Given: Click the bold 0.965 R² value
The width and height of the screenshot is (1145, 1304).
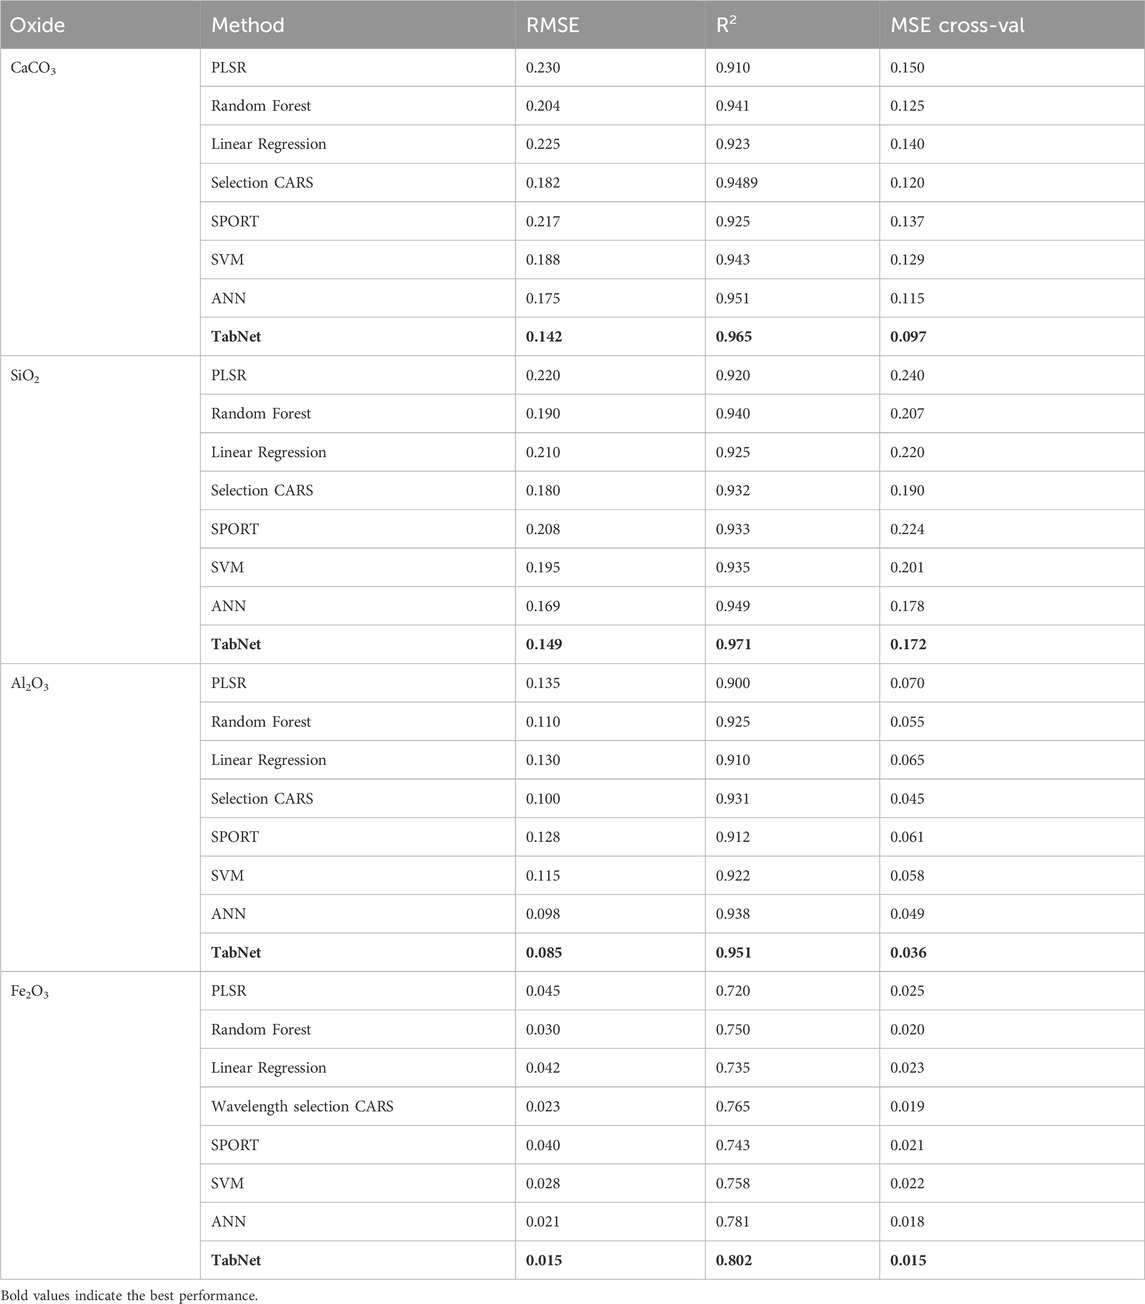Looking at the screenshot, I should [734, 337].
